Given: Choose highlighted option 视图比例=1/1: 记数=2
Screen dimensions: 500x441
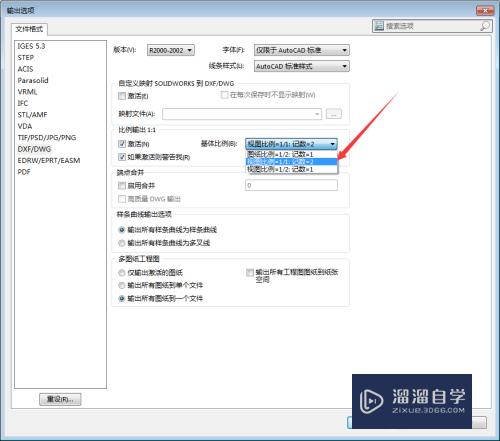Looking at the screenshot, I should click(x=292, y=162).
